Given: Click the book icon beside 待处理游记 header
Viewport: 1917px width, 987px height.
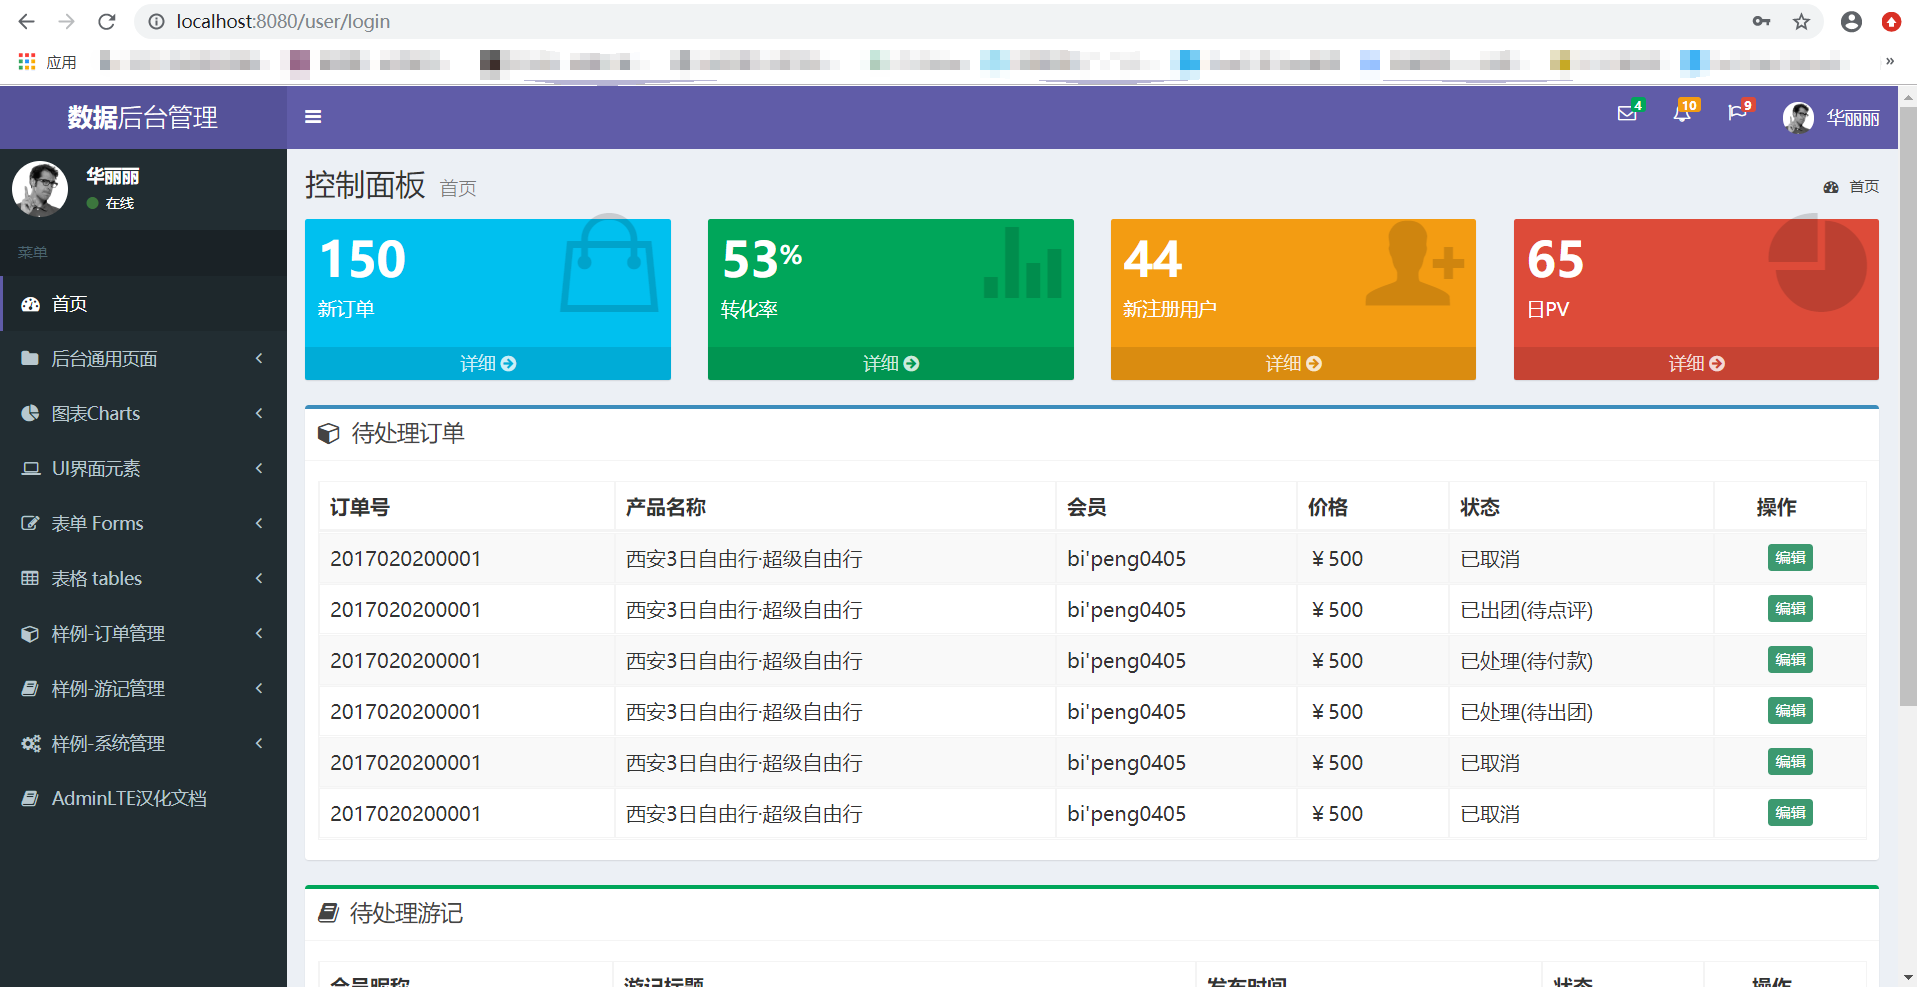Looking at the screenshot, I should point(328,913).
